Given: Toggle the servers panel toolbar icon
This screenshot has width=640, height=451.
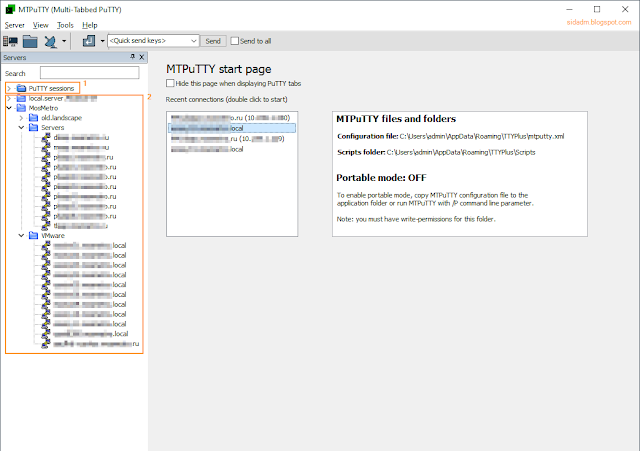Looking at the screenshot, I should (x=10, y=41).
